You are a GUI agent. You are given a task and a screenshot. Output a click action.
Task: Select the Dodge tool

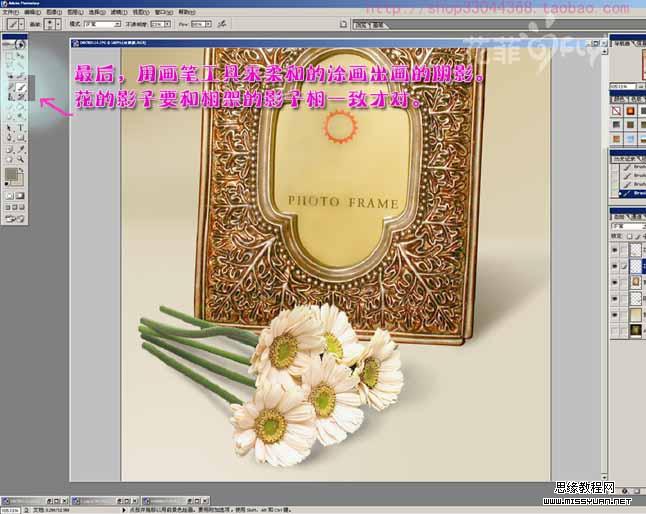click(21, 118)
